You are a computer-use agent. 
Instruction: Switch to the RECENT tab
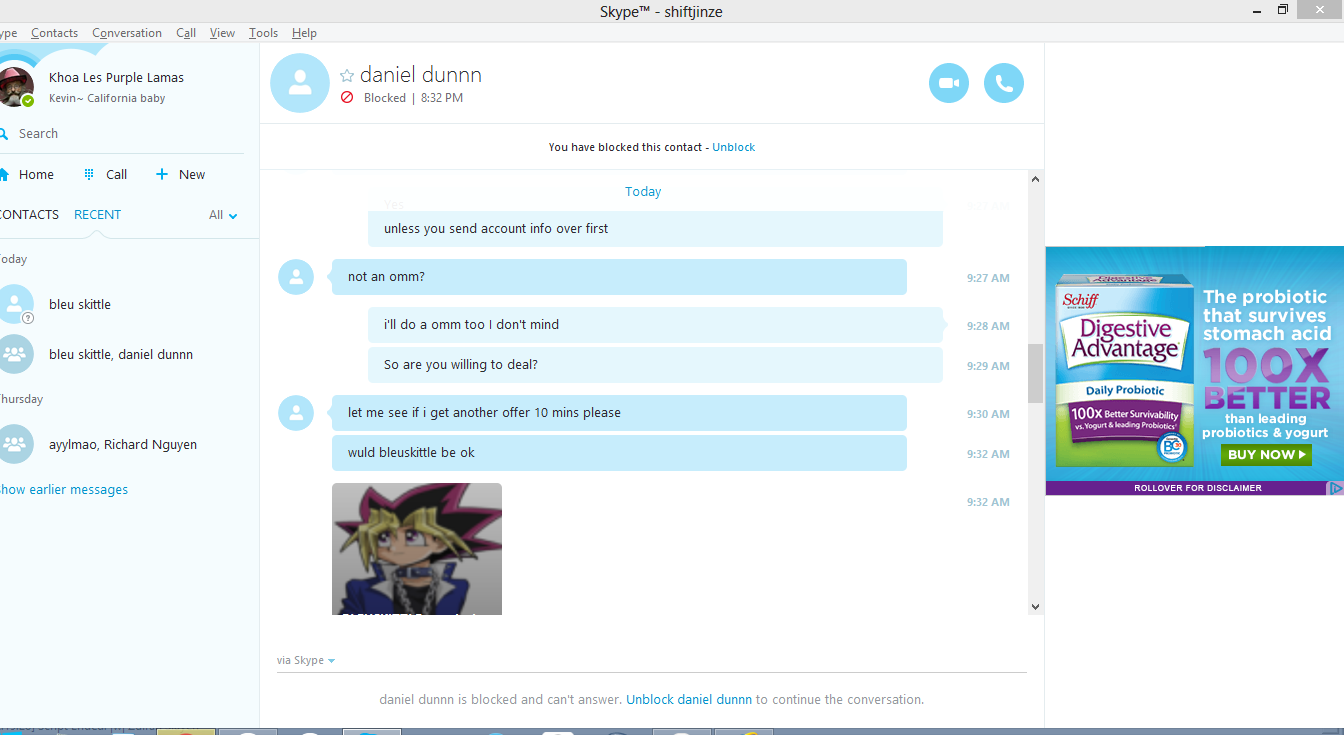tap(97, 215)
